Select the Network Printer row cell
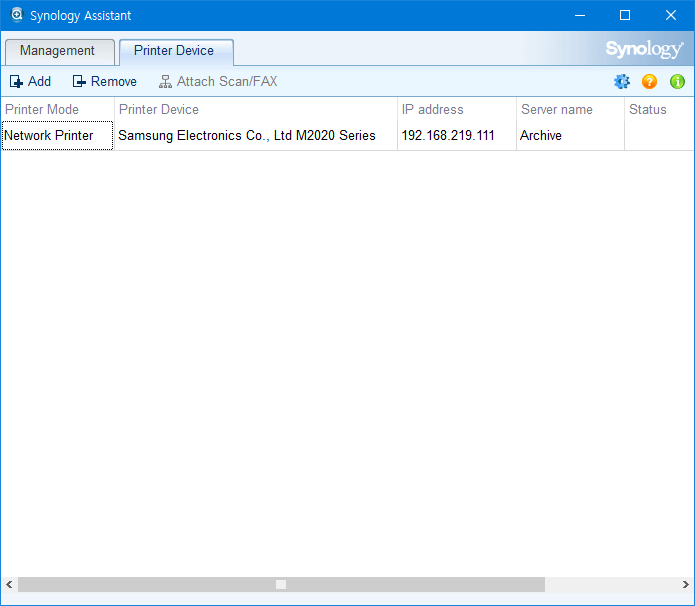The width and height of the screenshot is (695, 606). tap(49, 136)
